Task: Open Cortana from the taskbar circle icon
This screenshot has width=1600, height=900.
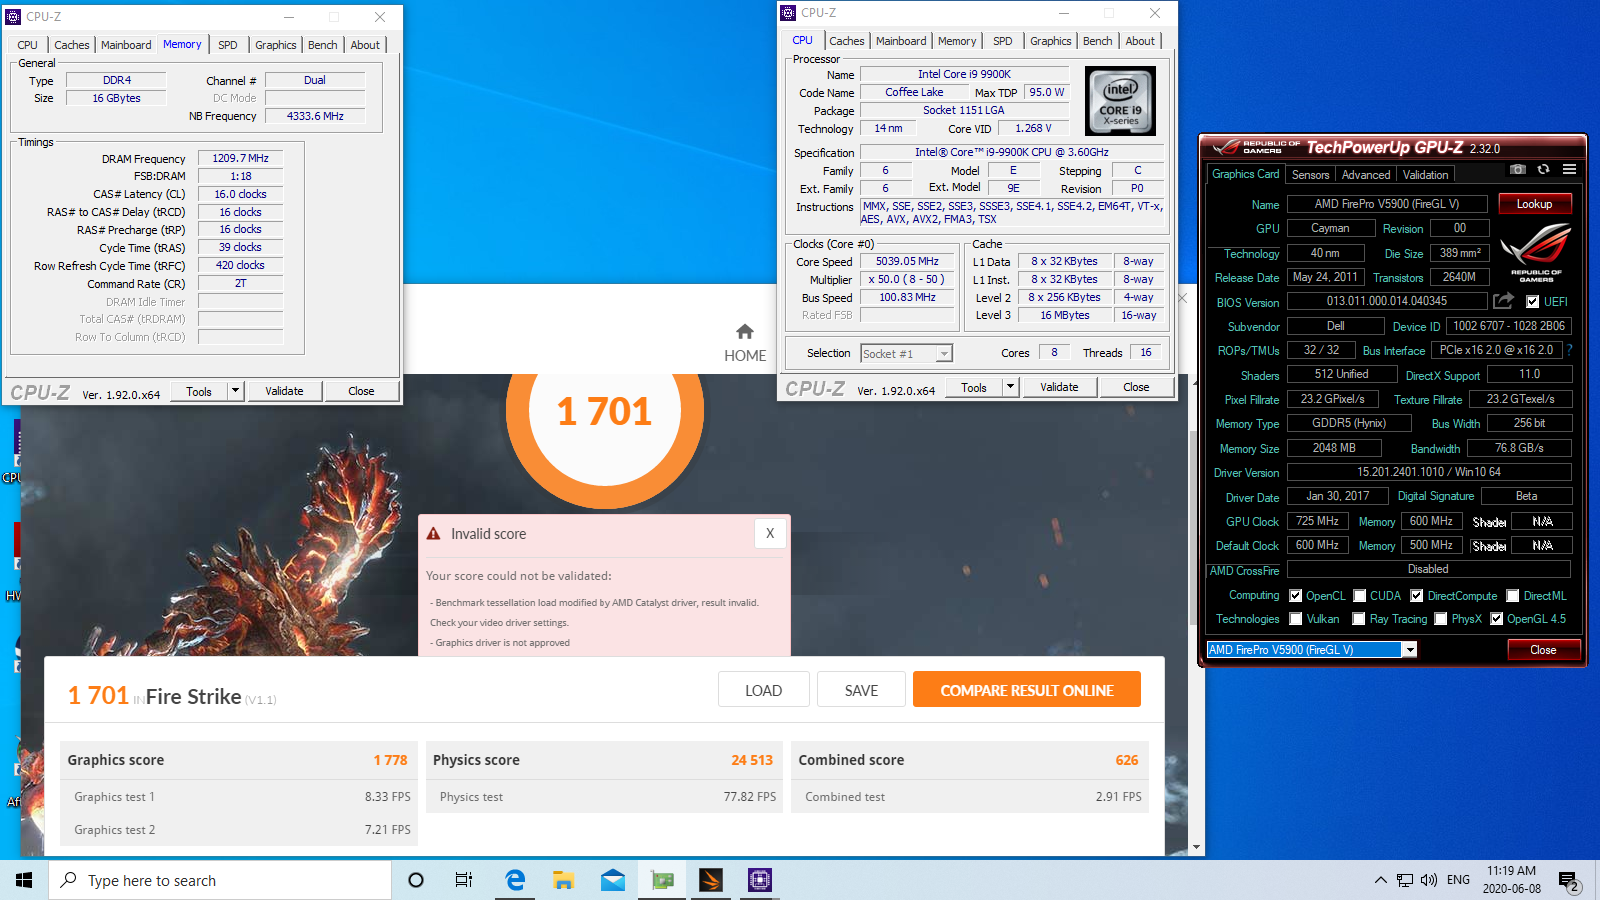Action: point(416,880)
